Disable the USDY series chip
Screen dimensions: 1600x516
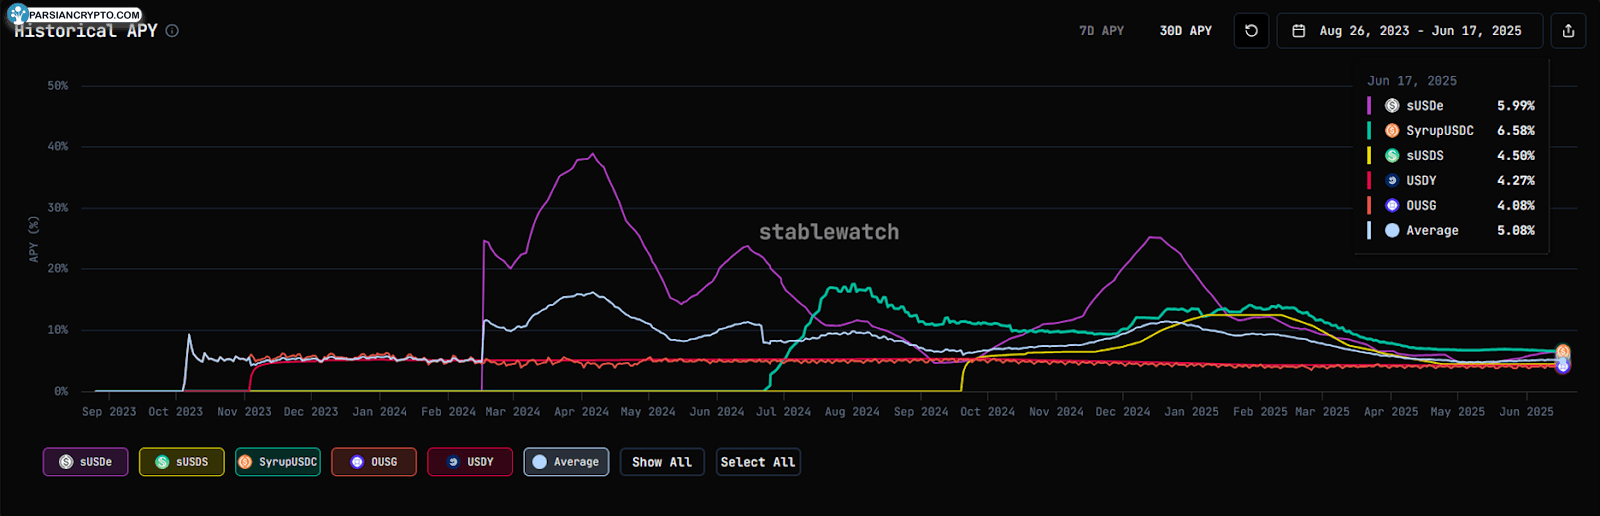coord(470,462)
